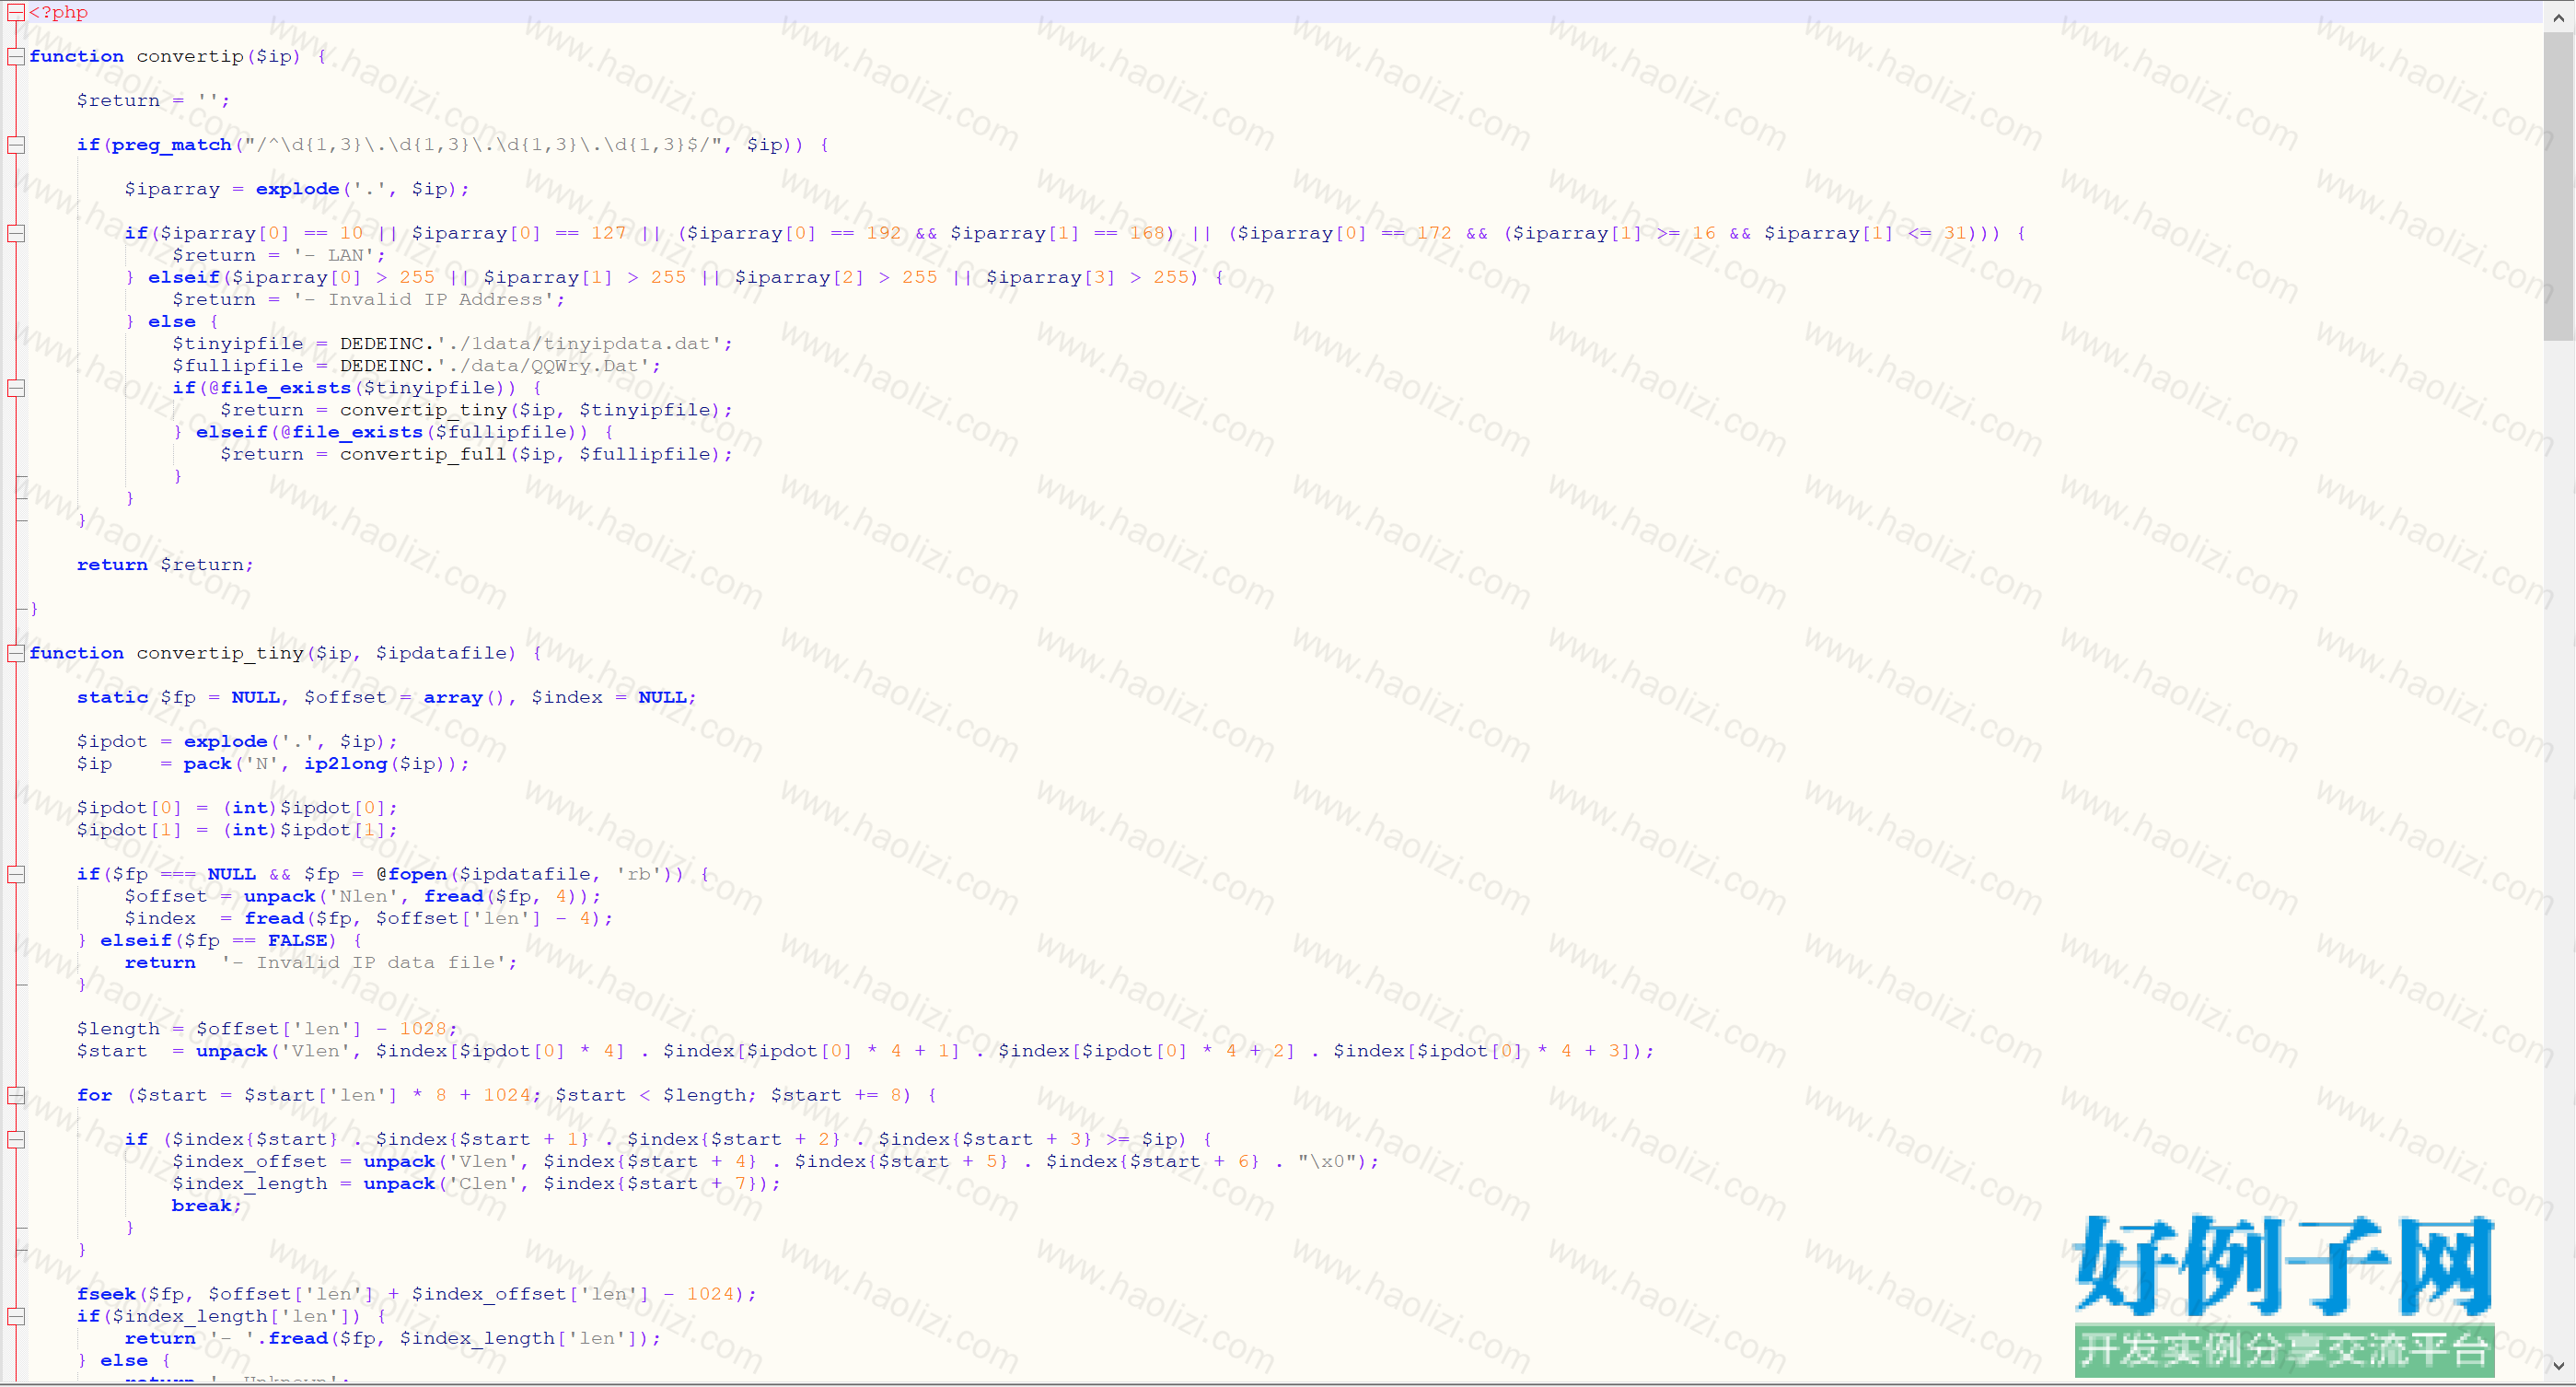Screen dimensions: 2576x1387
Task: Click the '- LAN' string line
Action: (x=279, y=255)
